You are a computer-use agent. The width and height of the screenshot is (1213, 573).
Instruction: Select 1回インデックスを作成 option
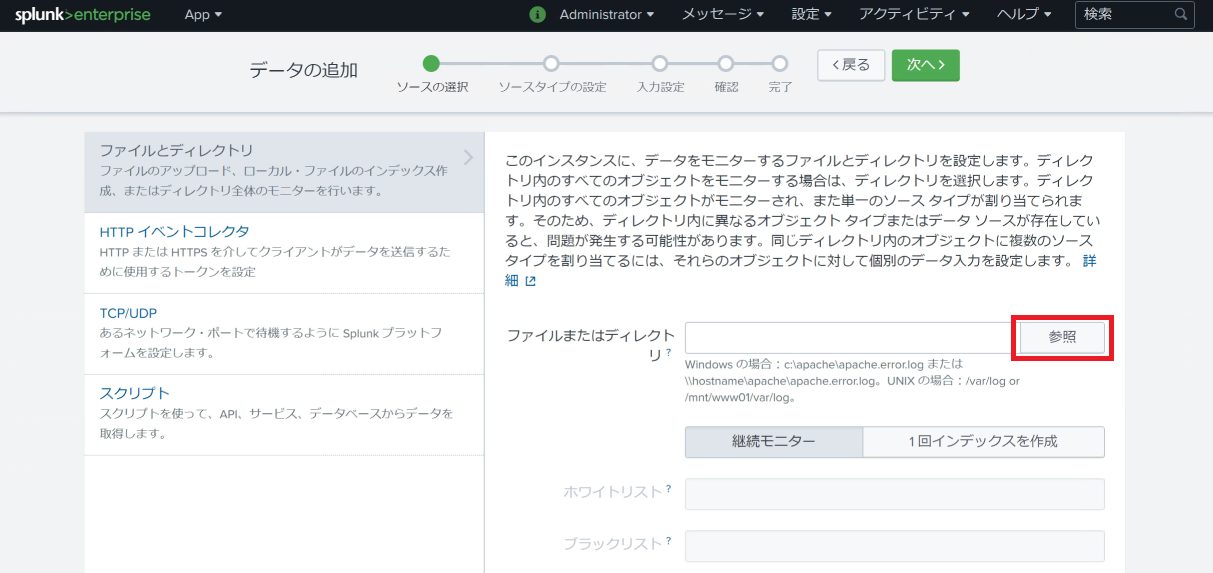tap(984, 441)
